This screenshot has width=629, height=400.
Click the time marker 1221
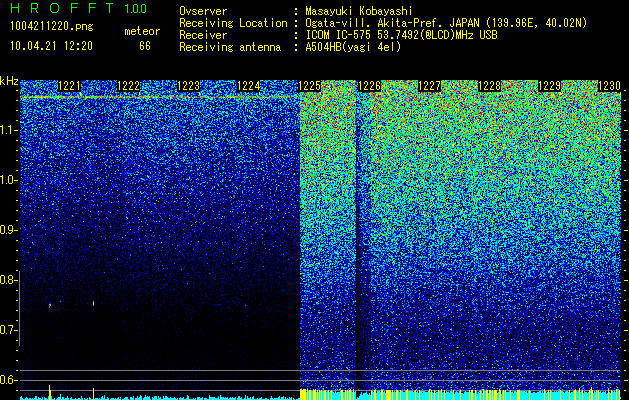[x=69, y=86]
